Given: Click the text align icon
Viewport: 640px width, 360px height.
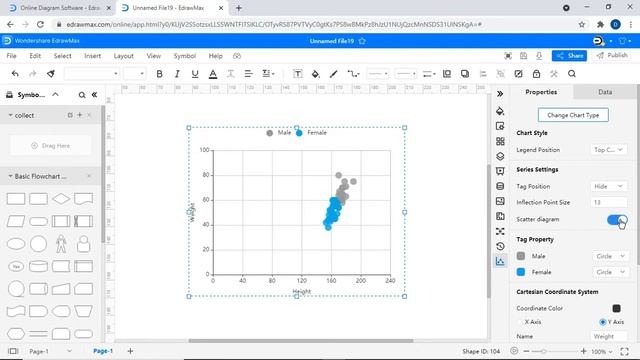Looking at the screenshot, I should 248,74.
